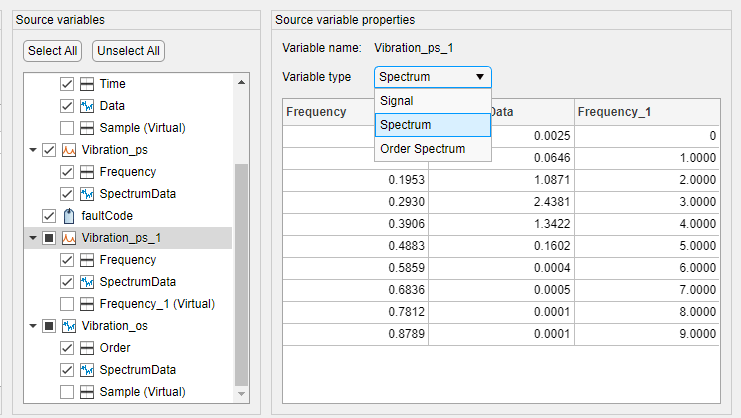Check the Frequency_1 (Virtual) checkbox
Viewport: 741px width, 418px height.
click(67, 303)
